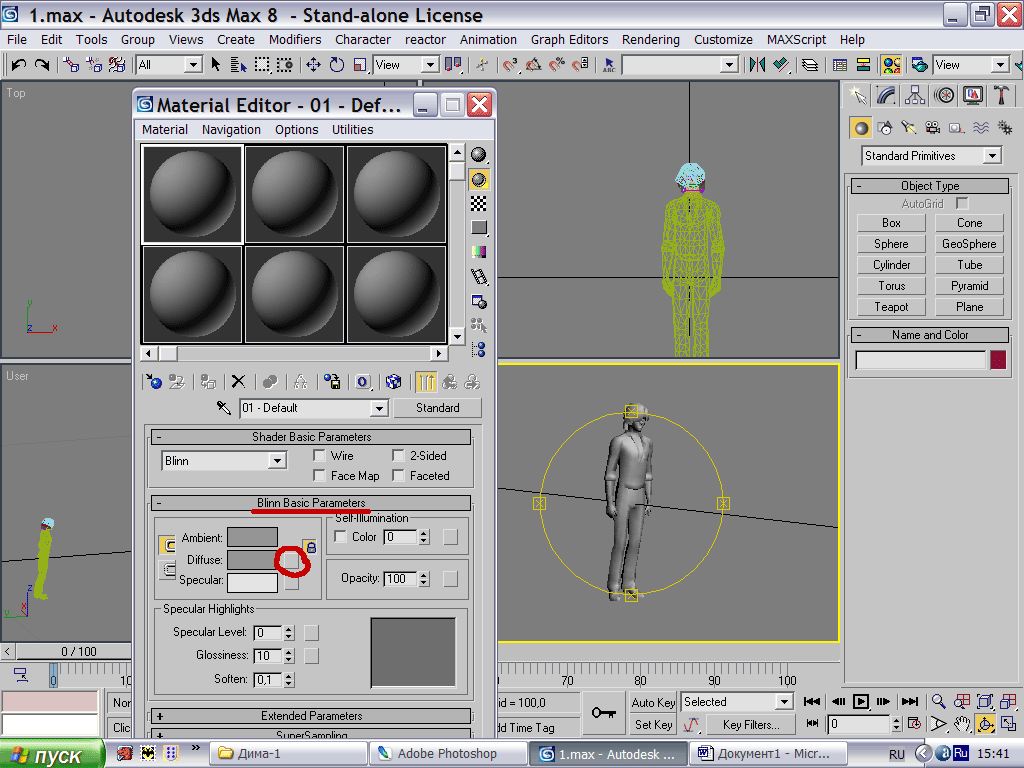Click Go to Parent icon

pyautogui.click(x=450, y=381)
